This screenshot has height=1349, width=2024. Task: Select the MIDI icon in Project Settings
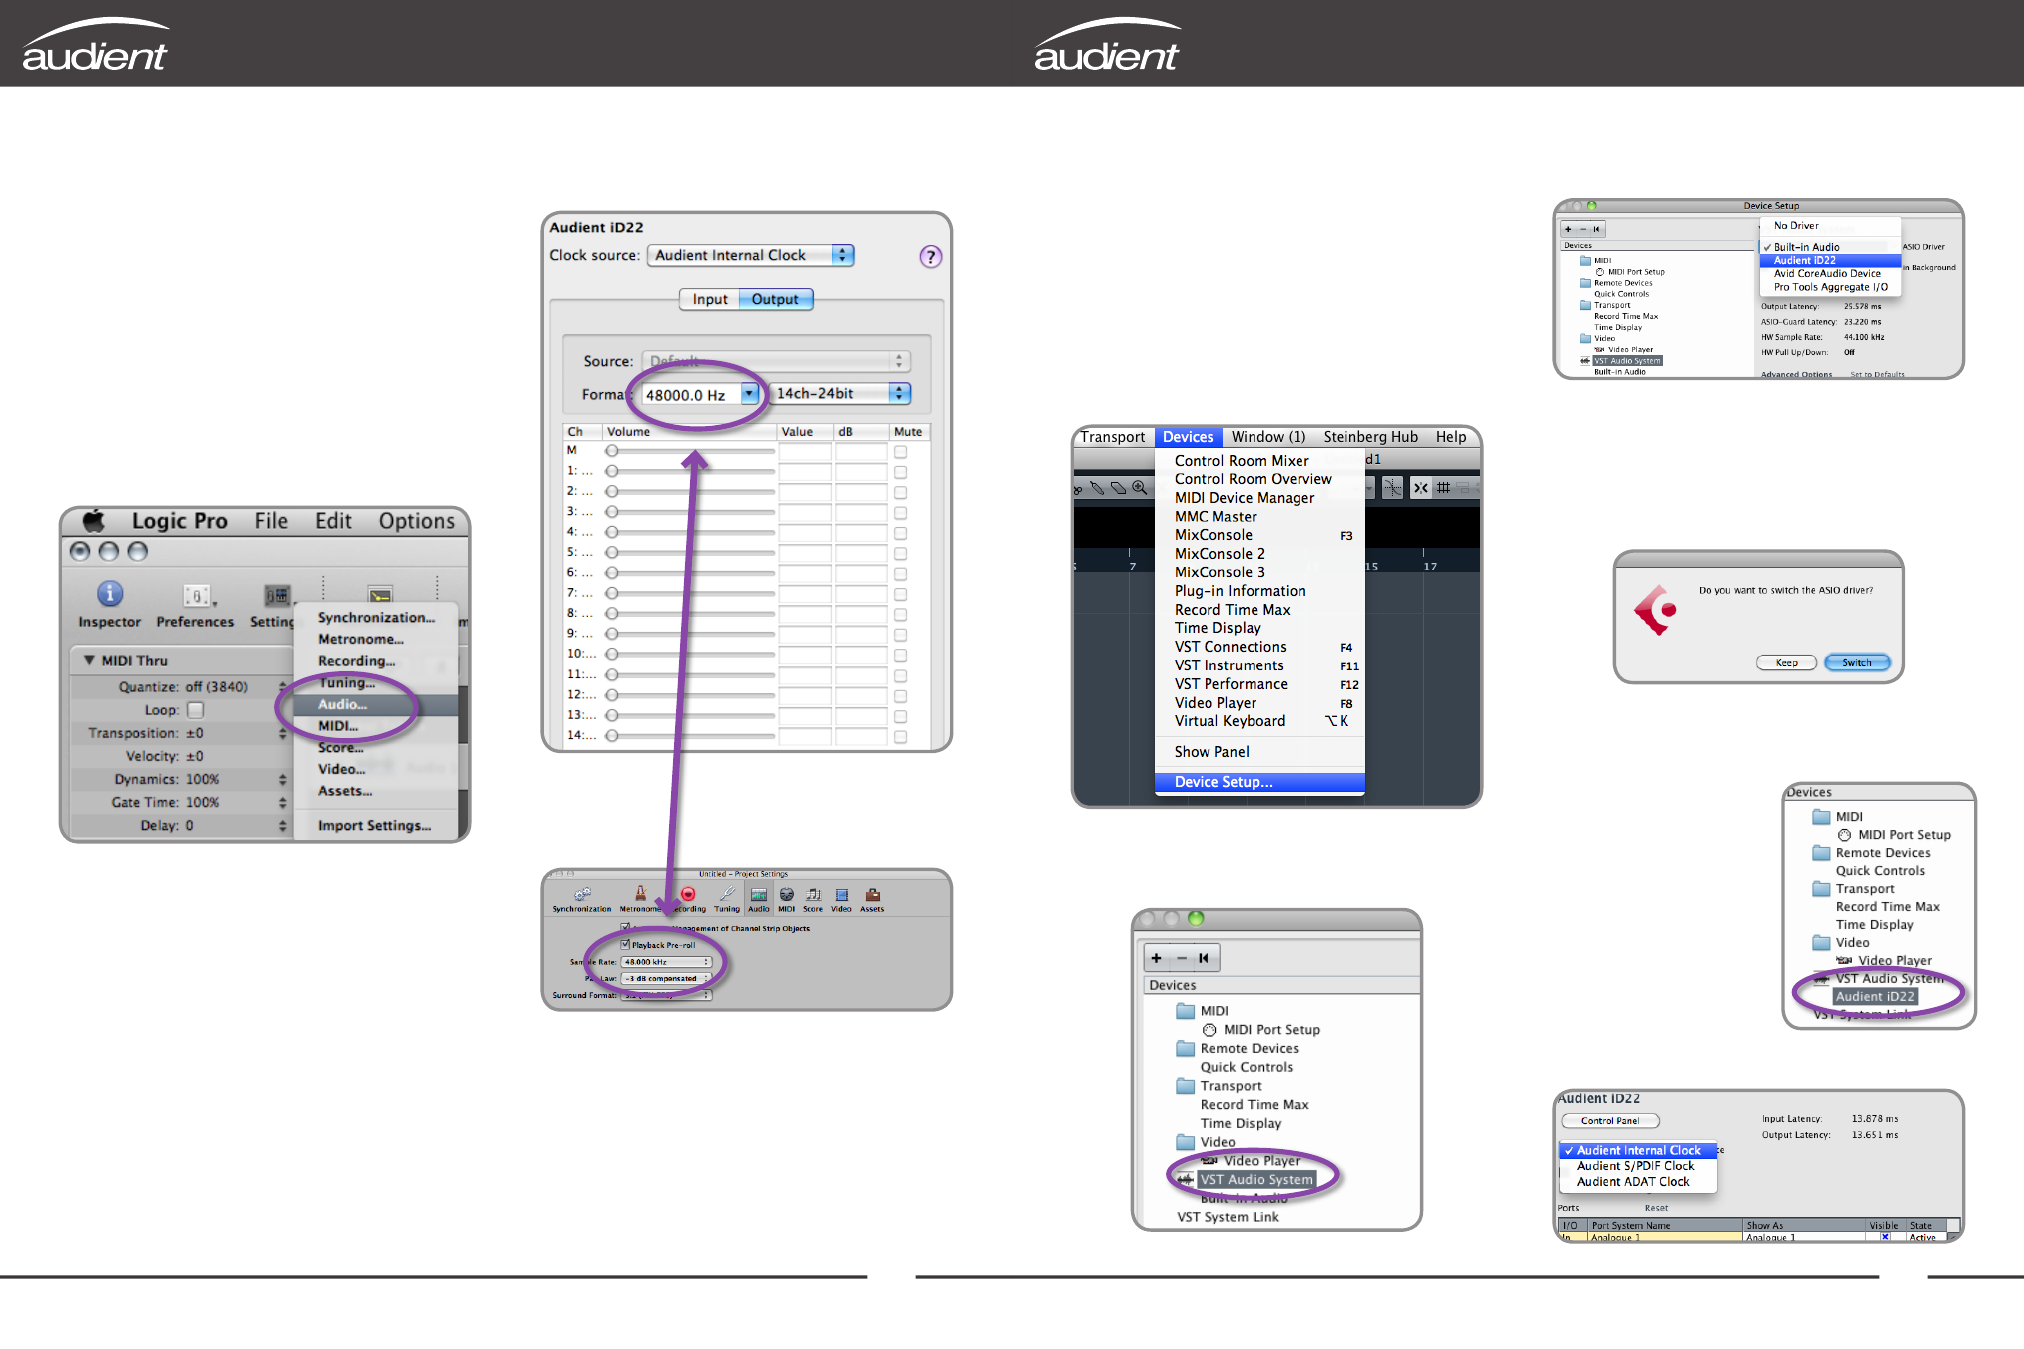click(x=787, y=895)
